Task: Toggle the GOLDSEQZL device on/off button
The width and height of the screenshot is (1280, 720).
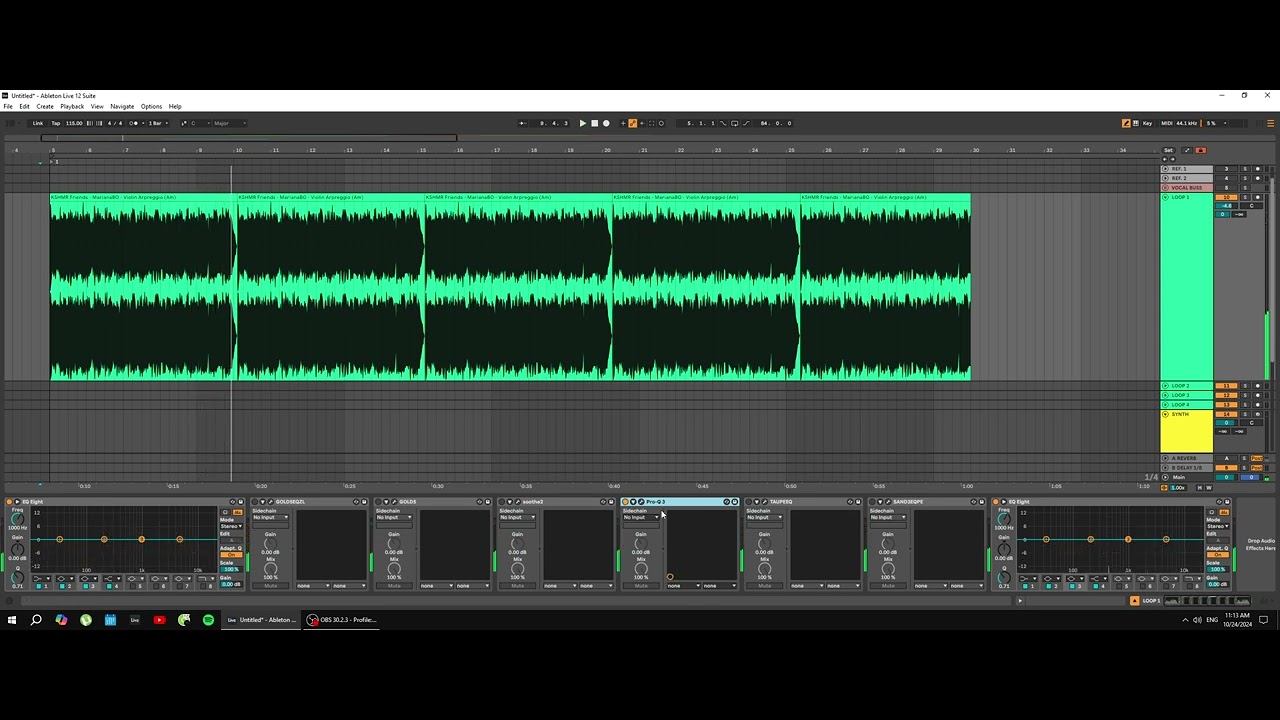Action: [x=255, y=502]
